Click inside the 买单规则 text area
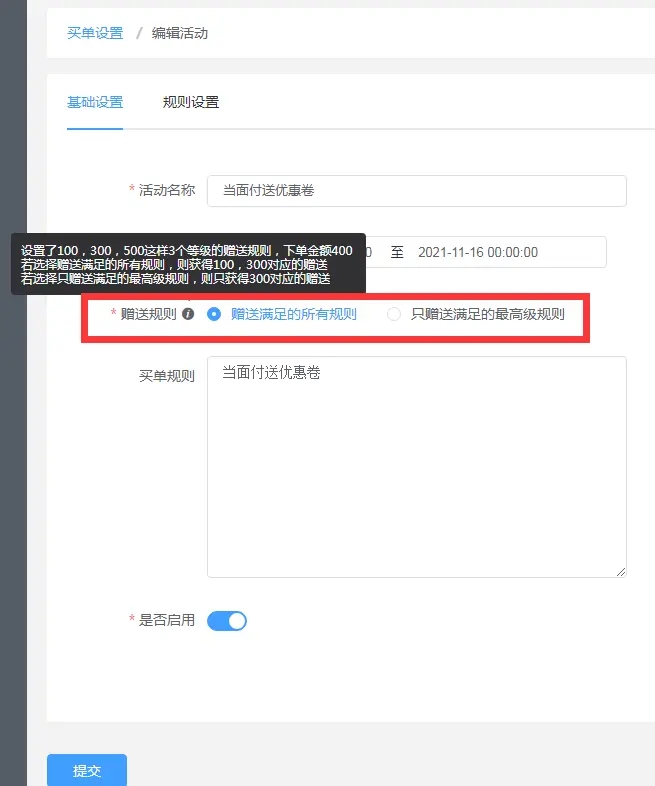The width and height of the screenshot is (655, 786). 416,467
